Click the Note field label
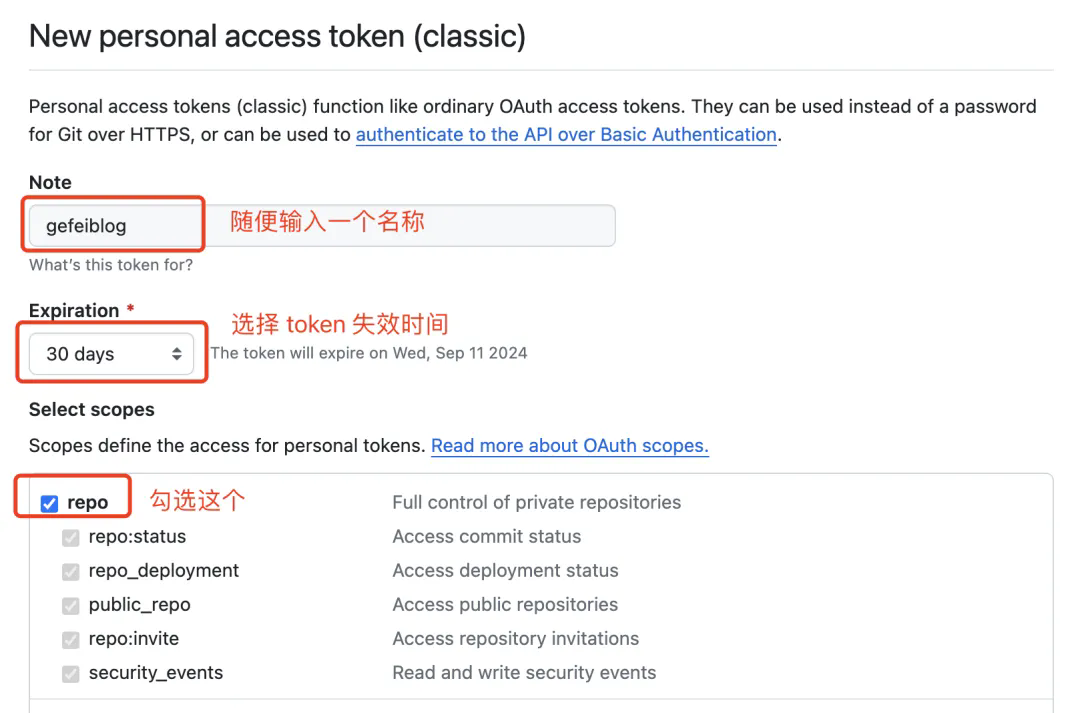The width and height of the screenshot is (1080, 713). [50, 183]
